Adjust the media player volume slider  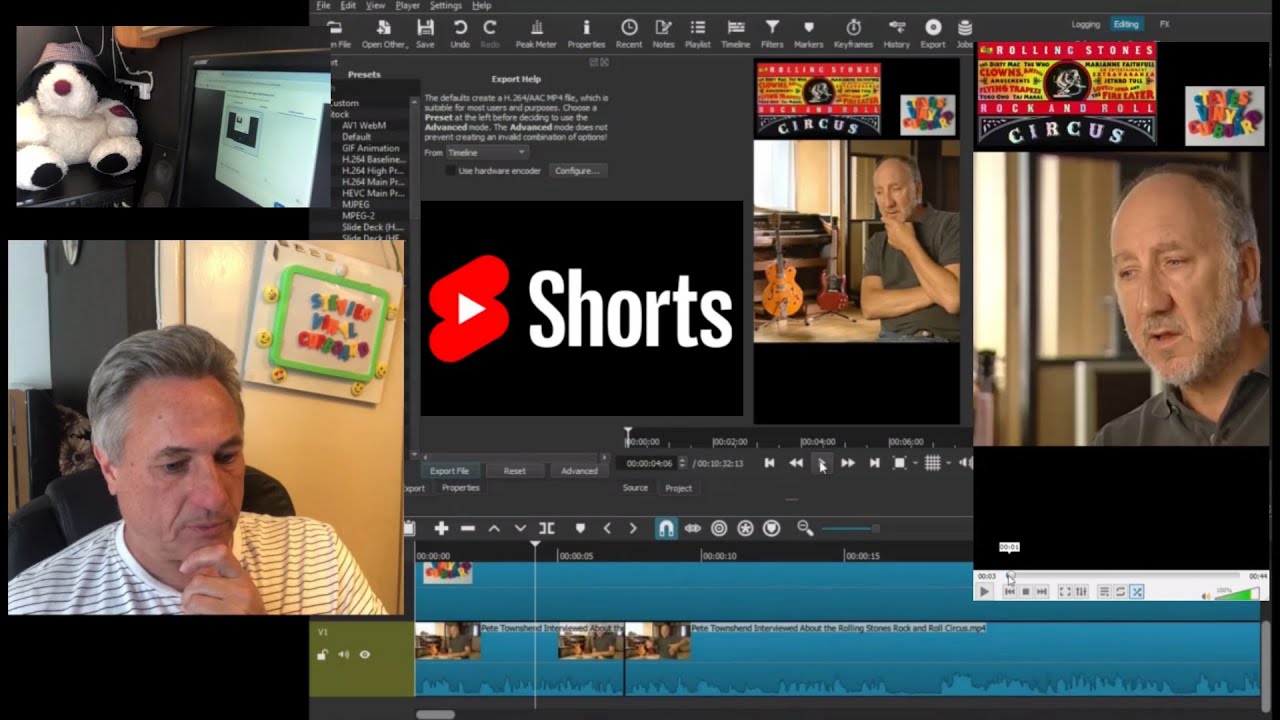click(x=1238, y=594)
